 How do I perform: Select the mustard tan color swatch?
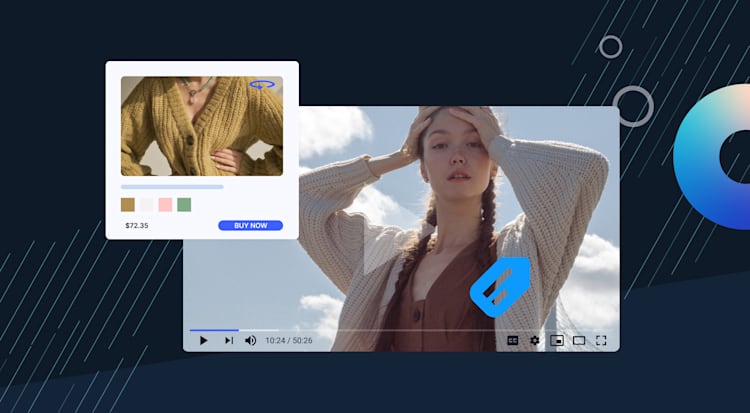click(128, 205)
